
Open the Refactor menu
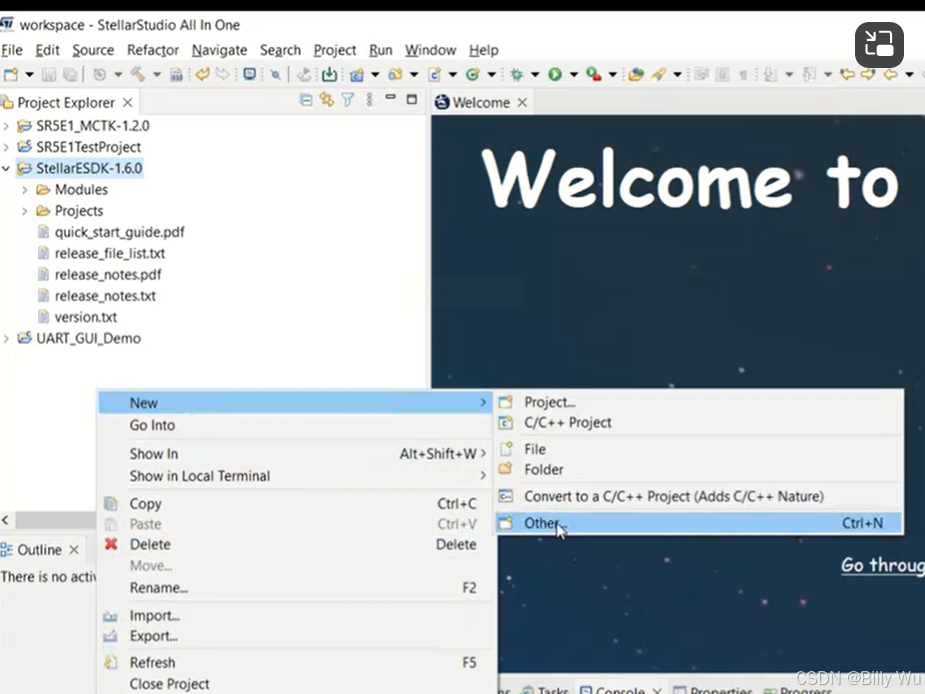tap(152, 50)
